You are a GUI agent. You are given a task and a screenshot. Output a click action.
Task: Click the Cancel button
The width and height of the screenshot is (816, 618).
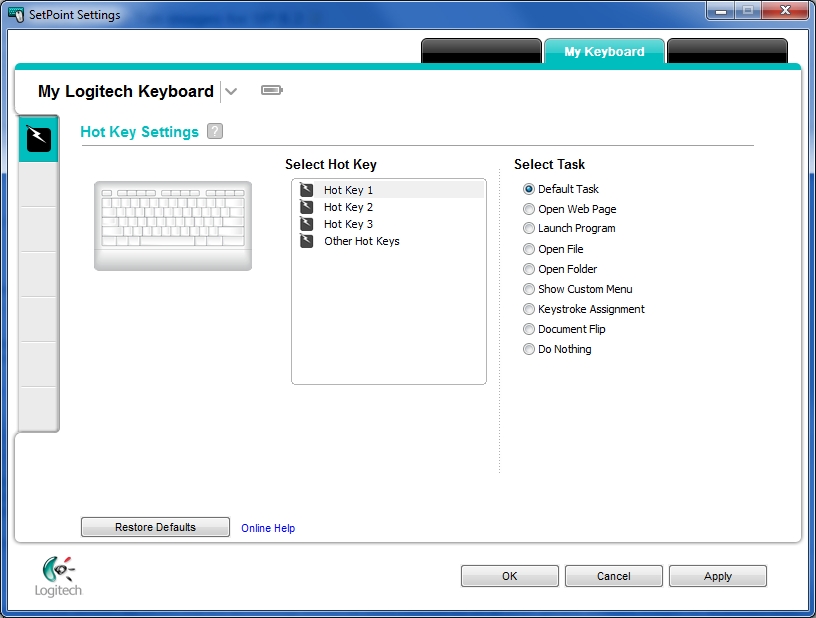614,576
